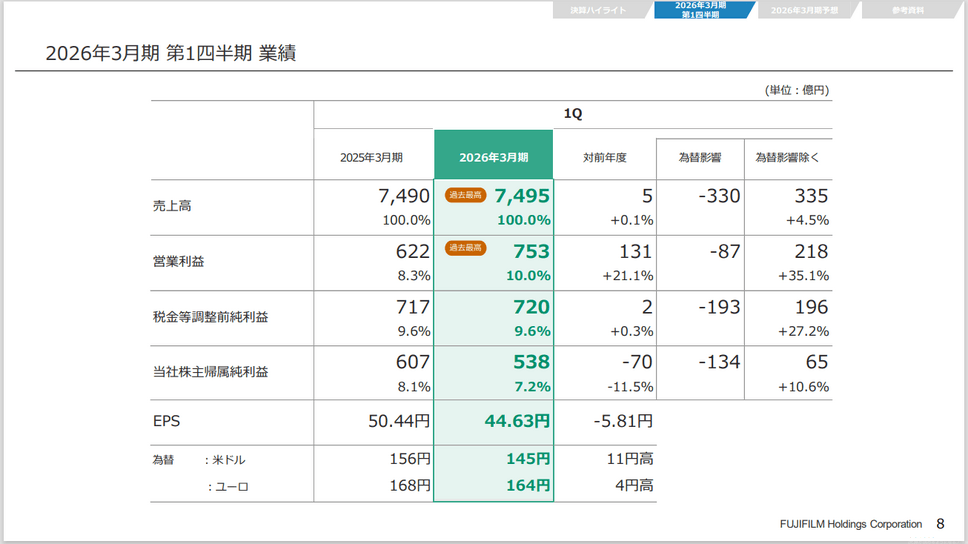The image size is (968, 544).
Task: Click the 過去最高 badge beside operating income 753
Action: click(466, 248)
